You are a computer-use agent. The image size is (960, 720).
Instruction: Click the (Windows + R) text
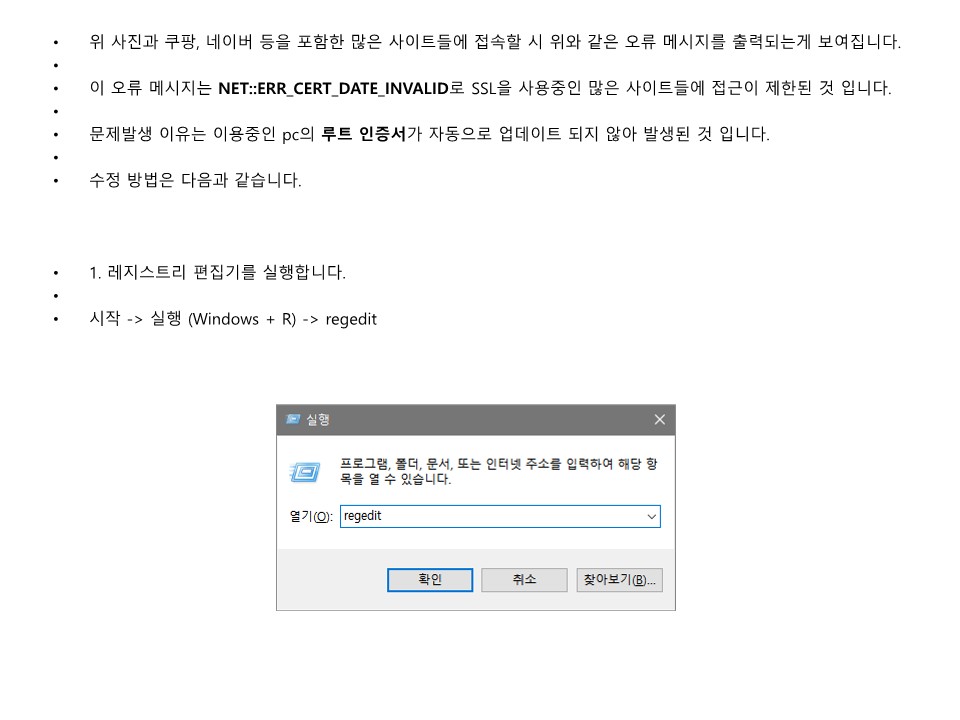click(x=242, y=319)
